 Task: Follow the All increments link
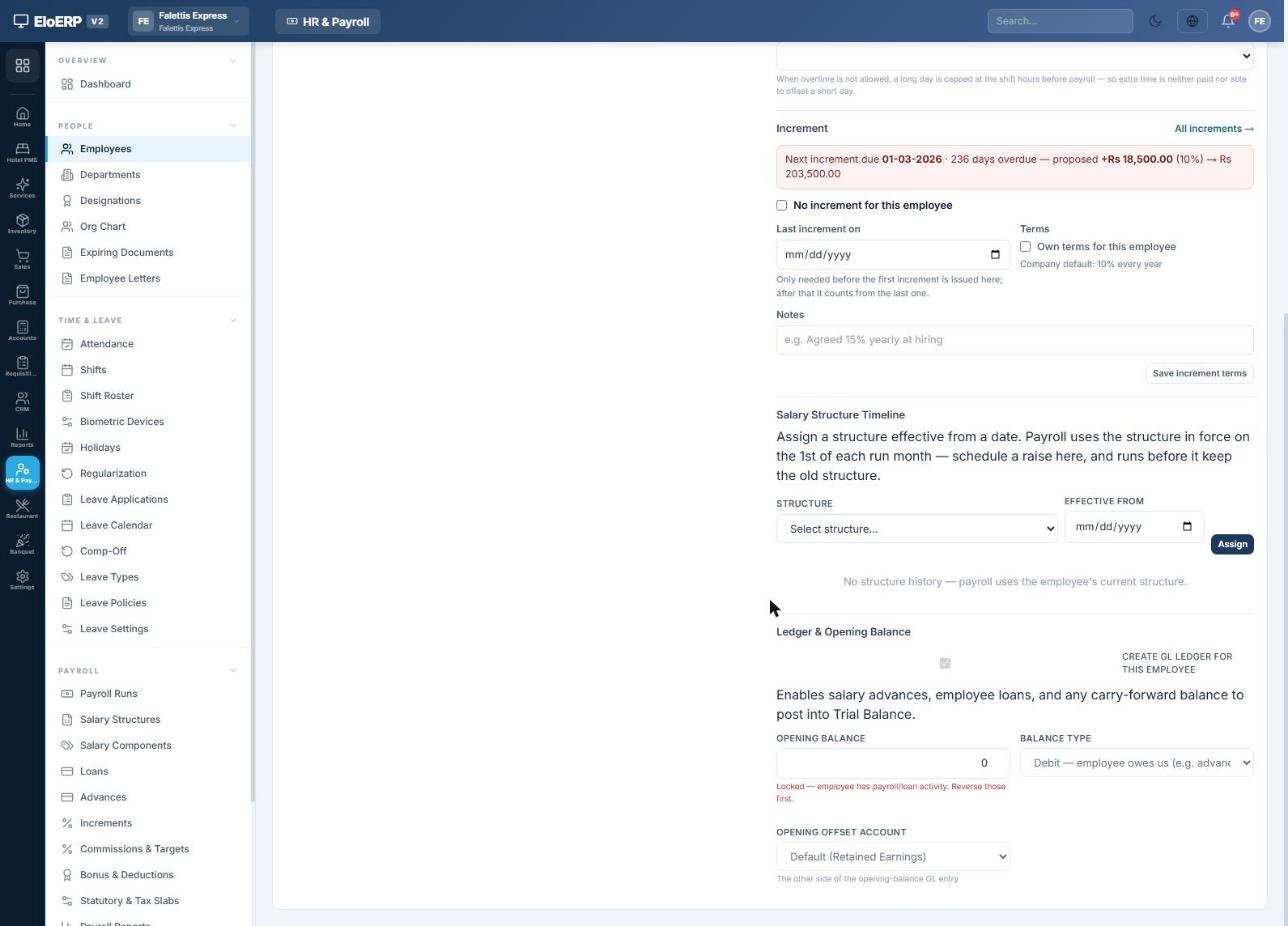tap(1214, 129)
